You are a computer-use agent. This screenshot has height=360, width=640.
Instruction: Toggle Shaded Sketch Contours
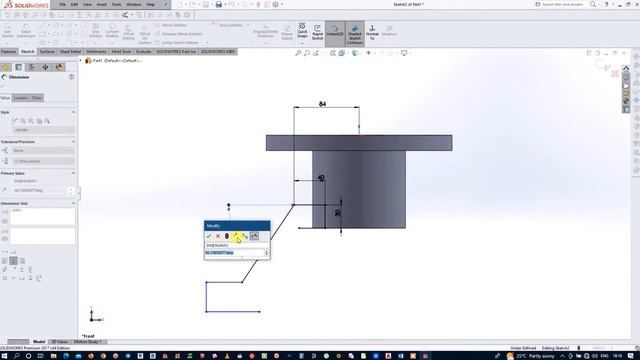click(355, 33)
